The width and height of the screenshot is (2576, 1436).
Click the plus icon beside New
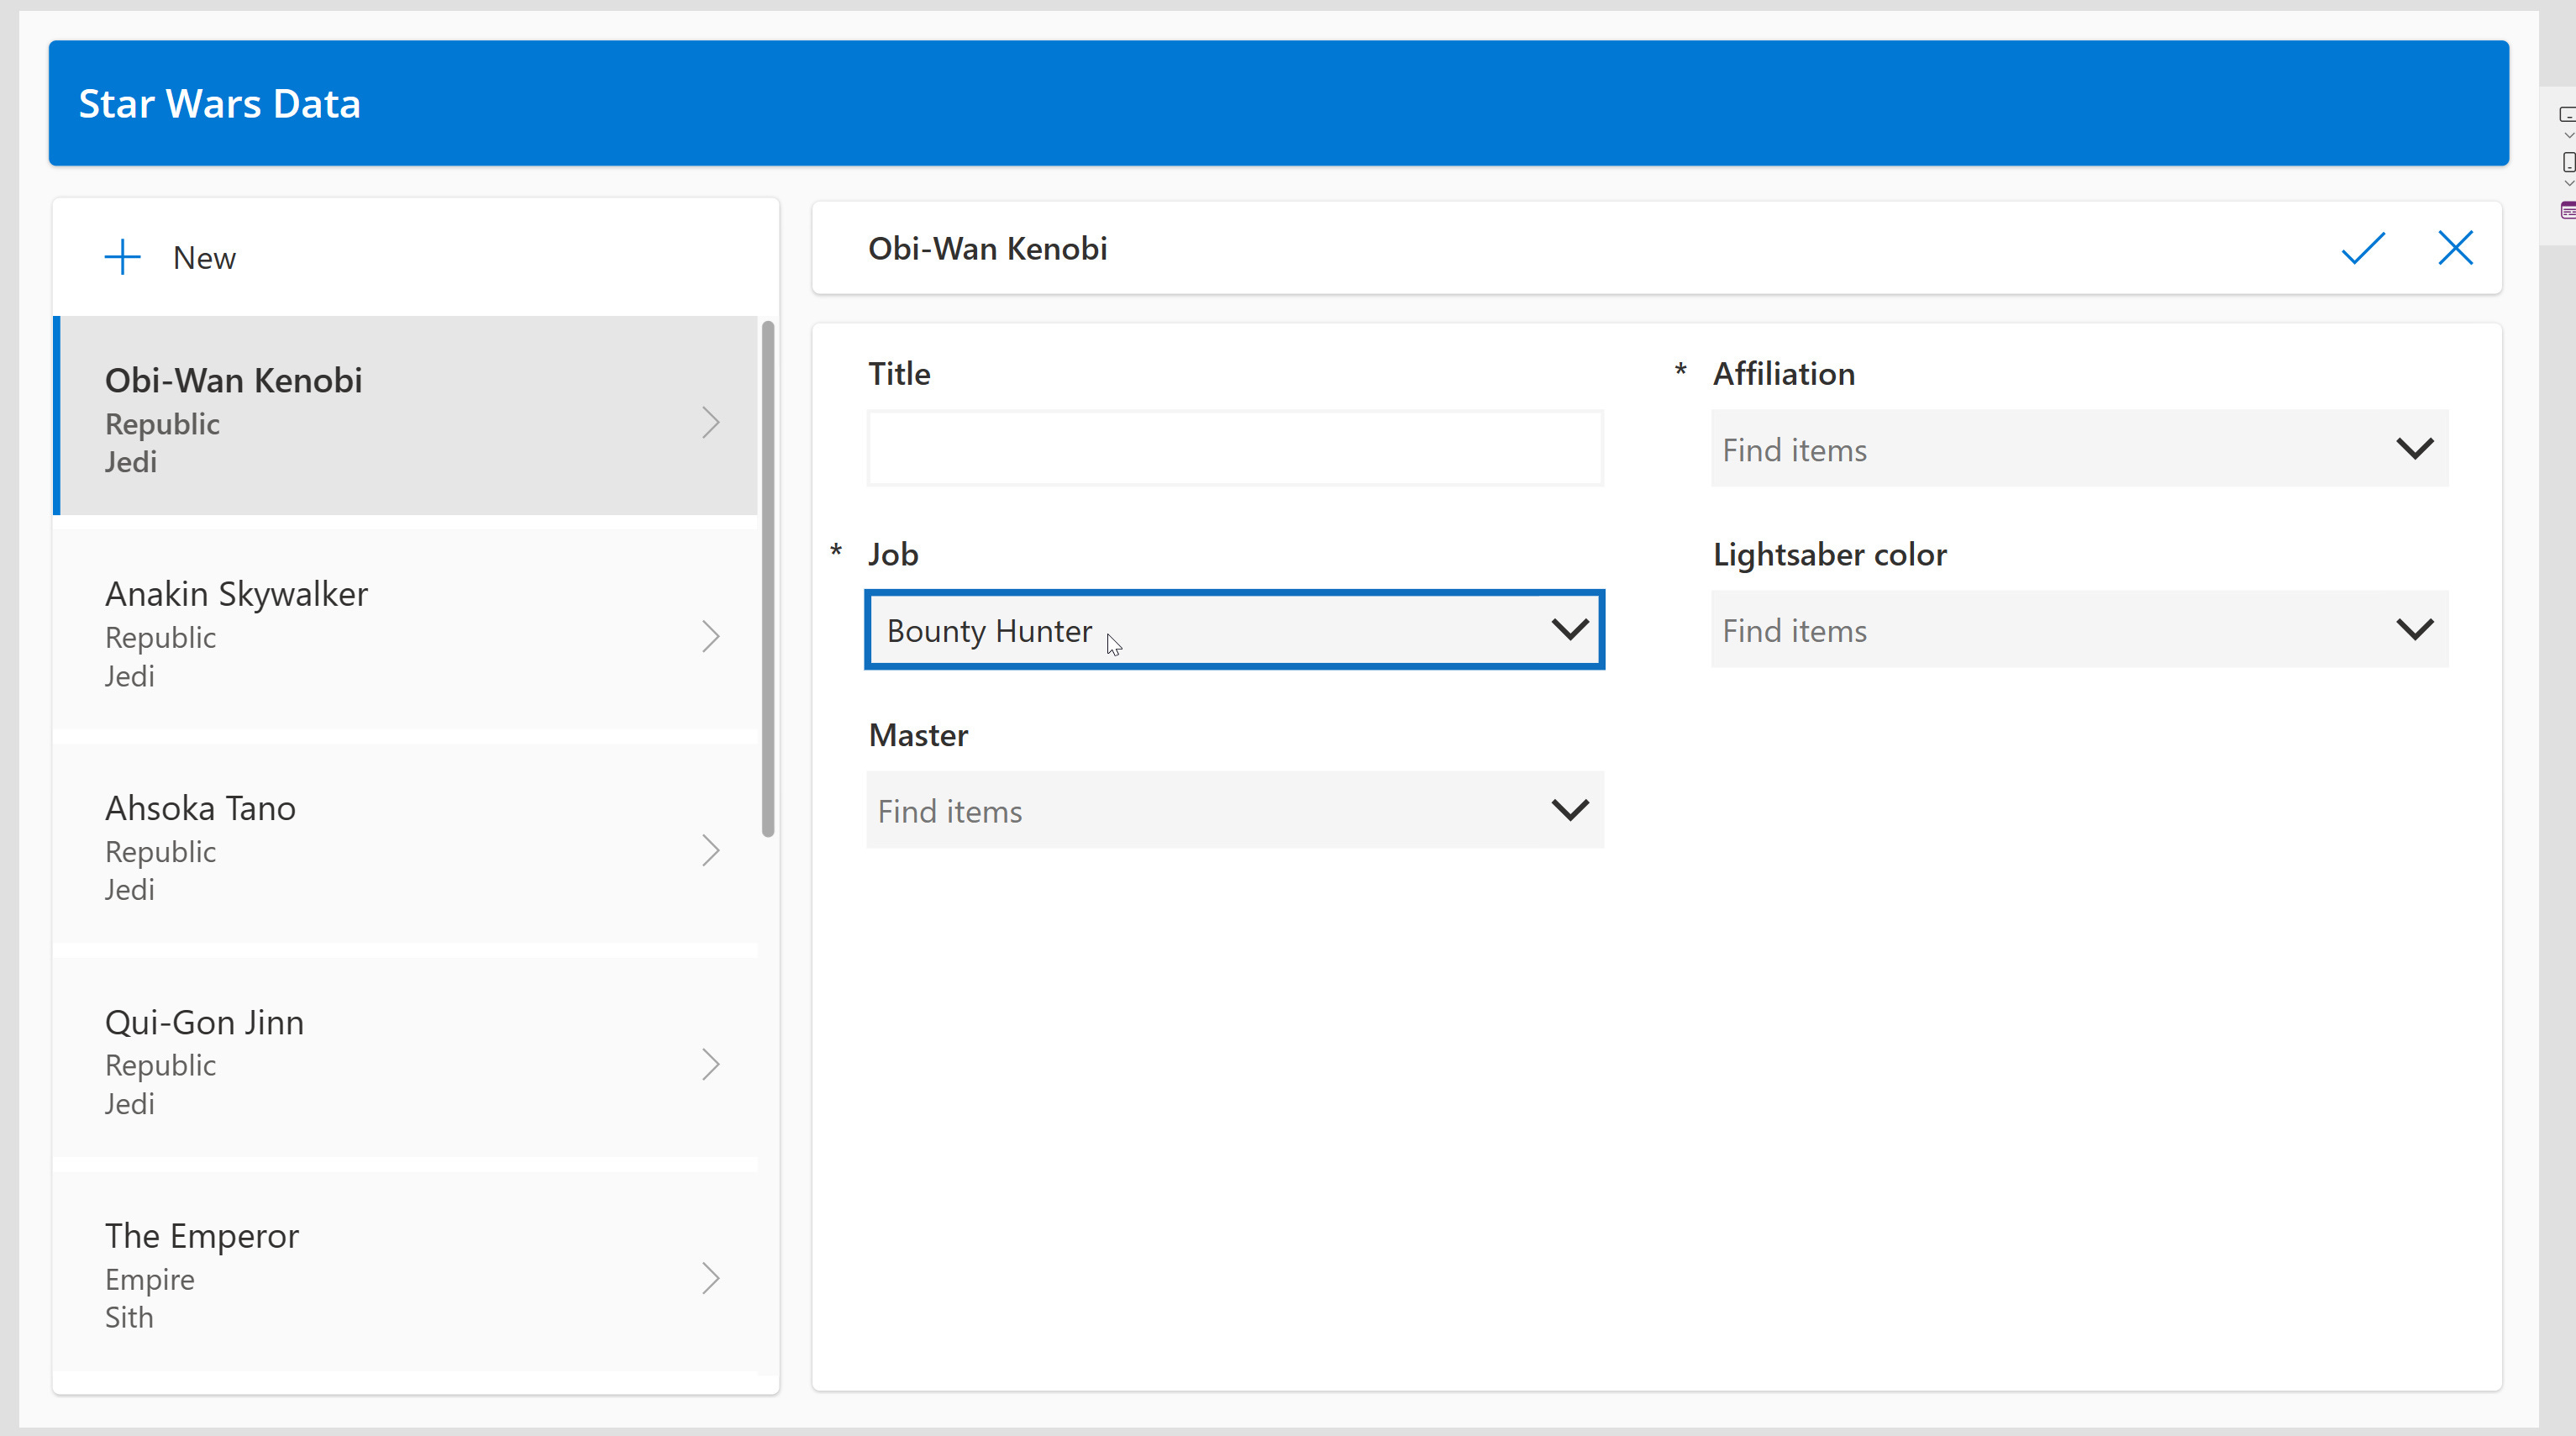122,257
